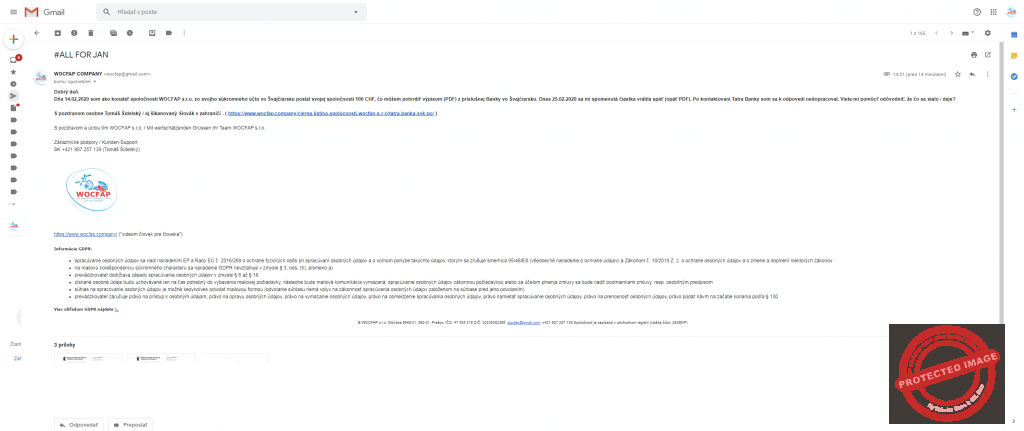Archive this email conversation
The height and width of the screenshot is (431, 1024).
click(x=57, y=33)
